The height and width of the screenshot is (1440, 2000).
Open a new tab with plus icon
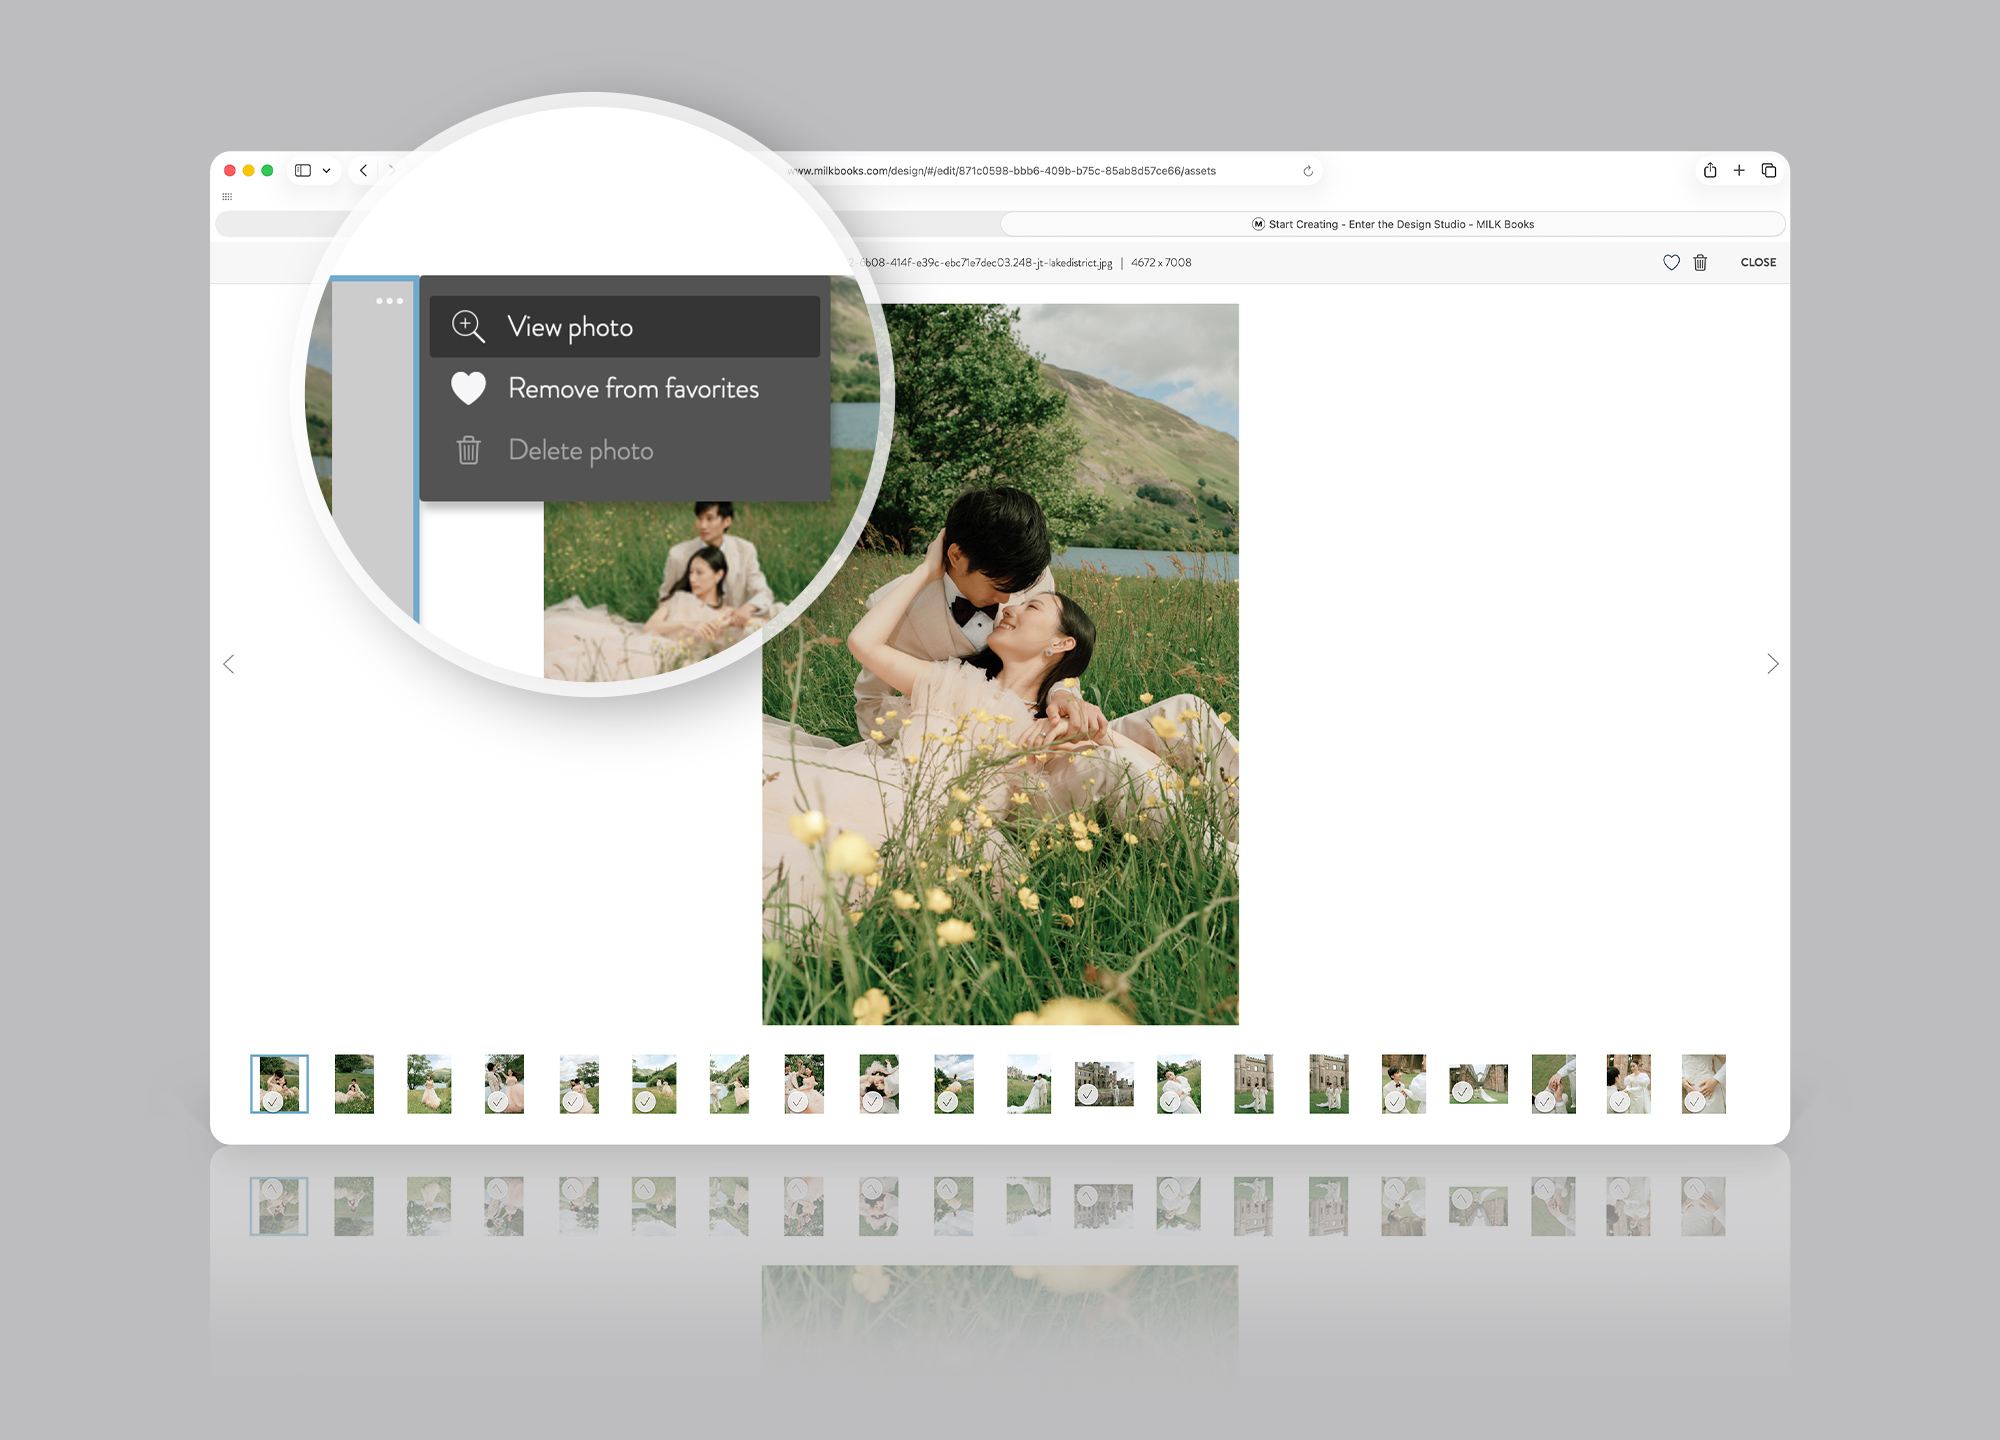[x=1739, y=171]
